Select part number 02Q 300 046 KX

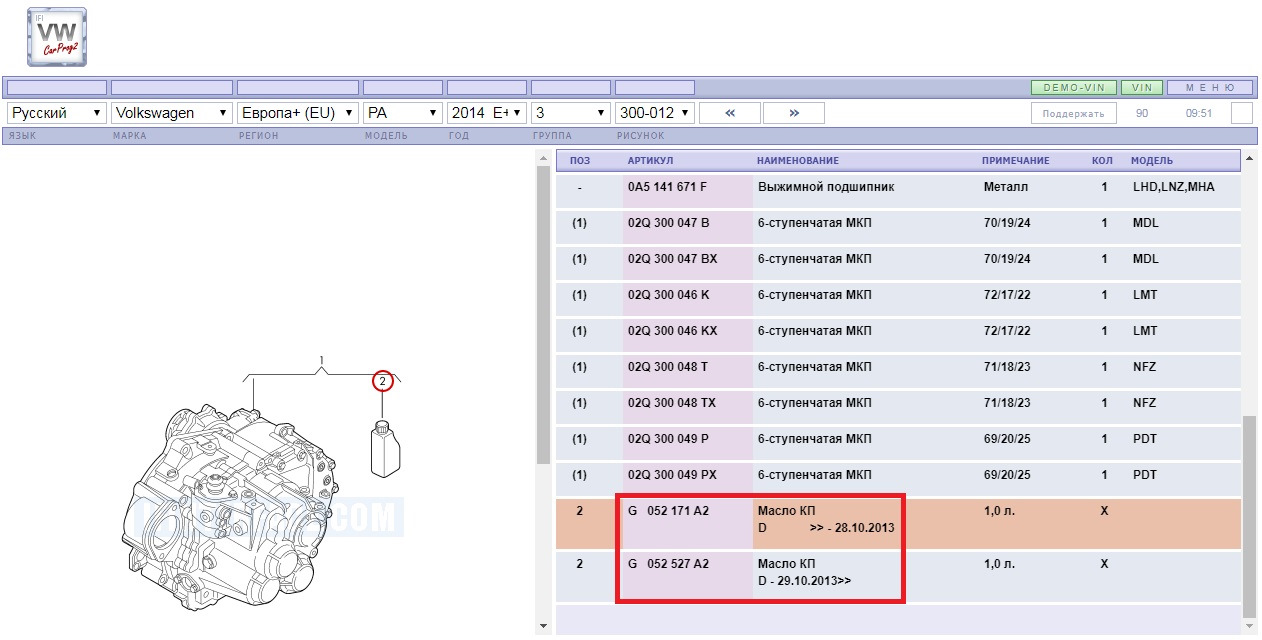point(673,331)
